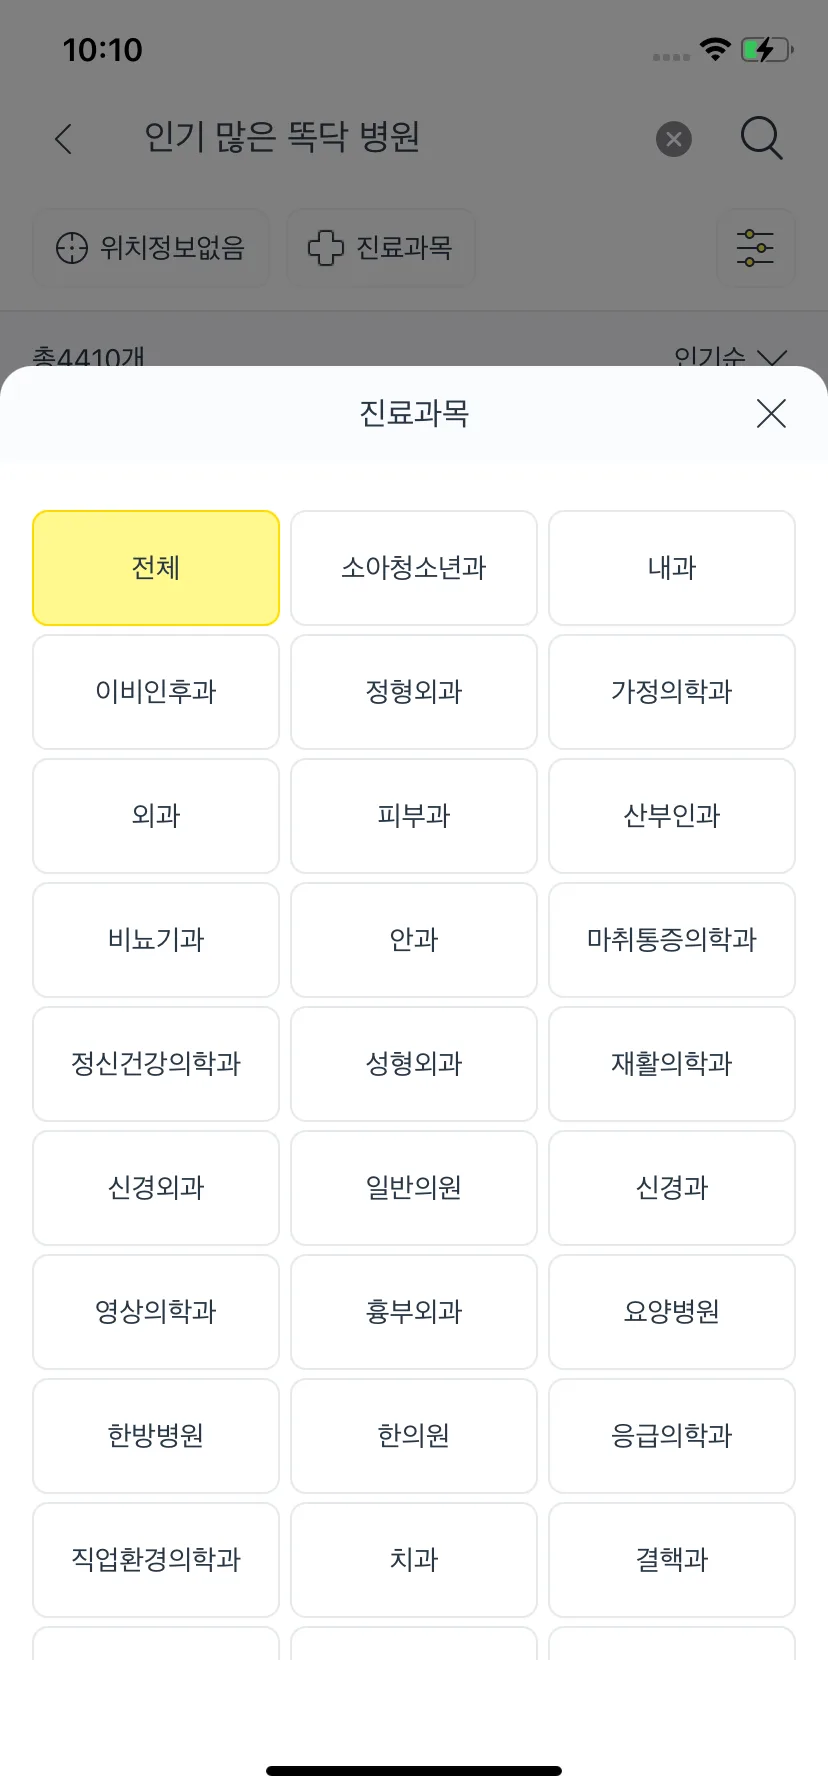Expand the 인기순 sort dropdown
828x1792 pixels.
point(731,357)
